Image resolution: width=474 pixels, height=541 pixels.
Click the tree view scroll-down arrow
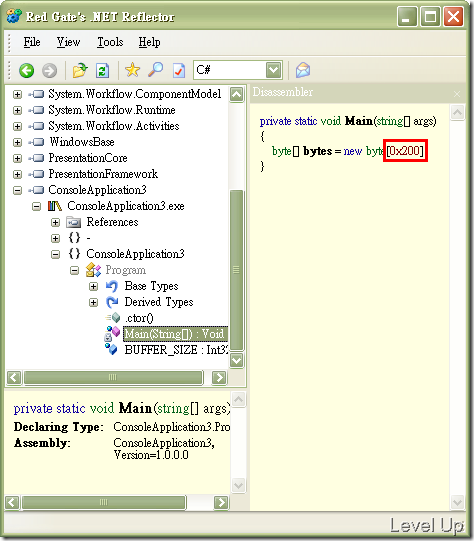pos(237,361)
